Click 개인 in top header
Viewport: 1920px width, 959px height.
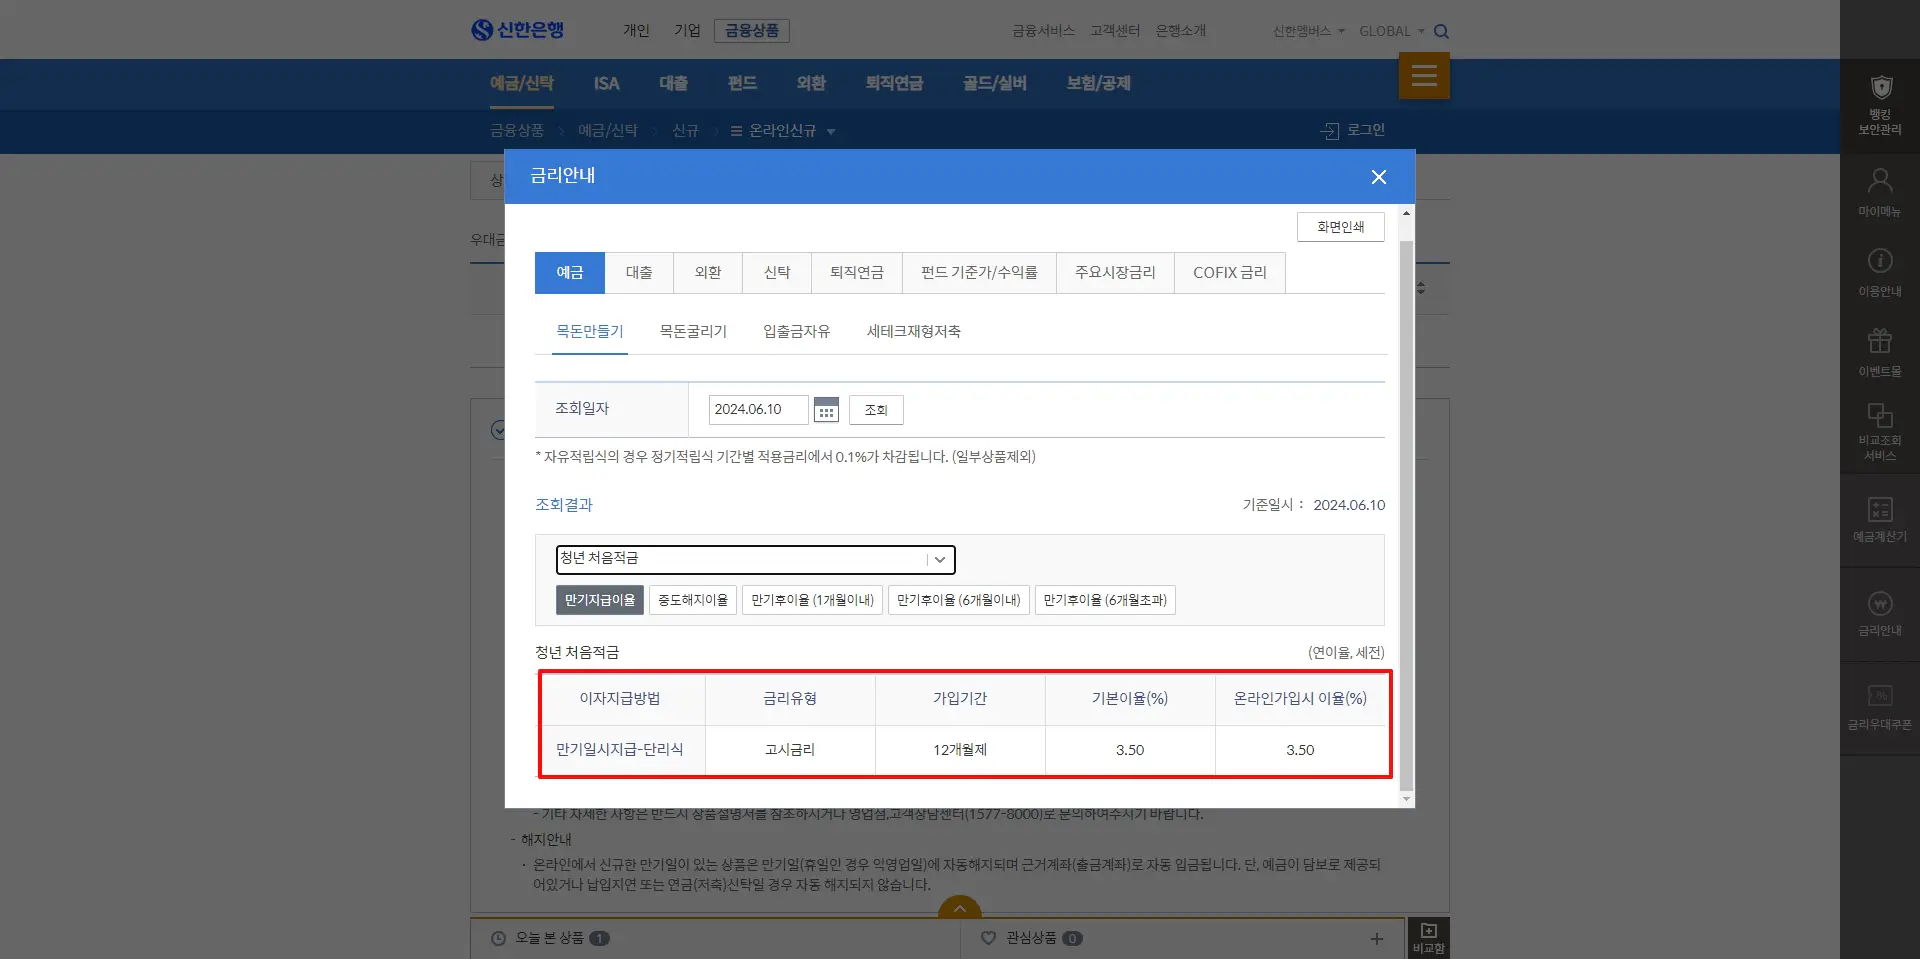636,31
